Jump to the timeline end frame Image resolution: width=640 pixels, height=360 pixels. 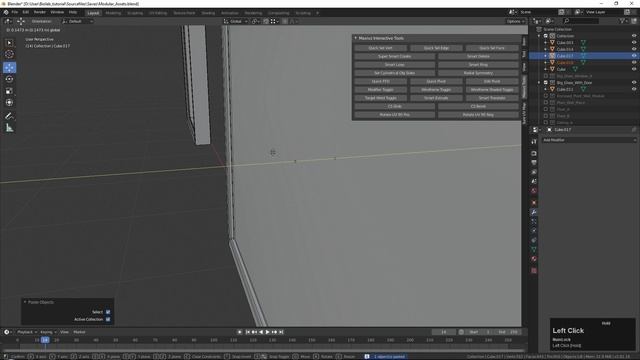[x=281, y=332]
